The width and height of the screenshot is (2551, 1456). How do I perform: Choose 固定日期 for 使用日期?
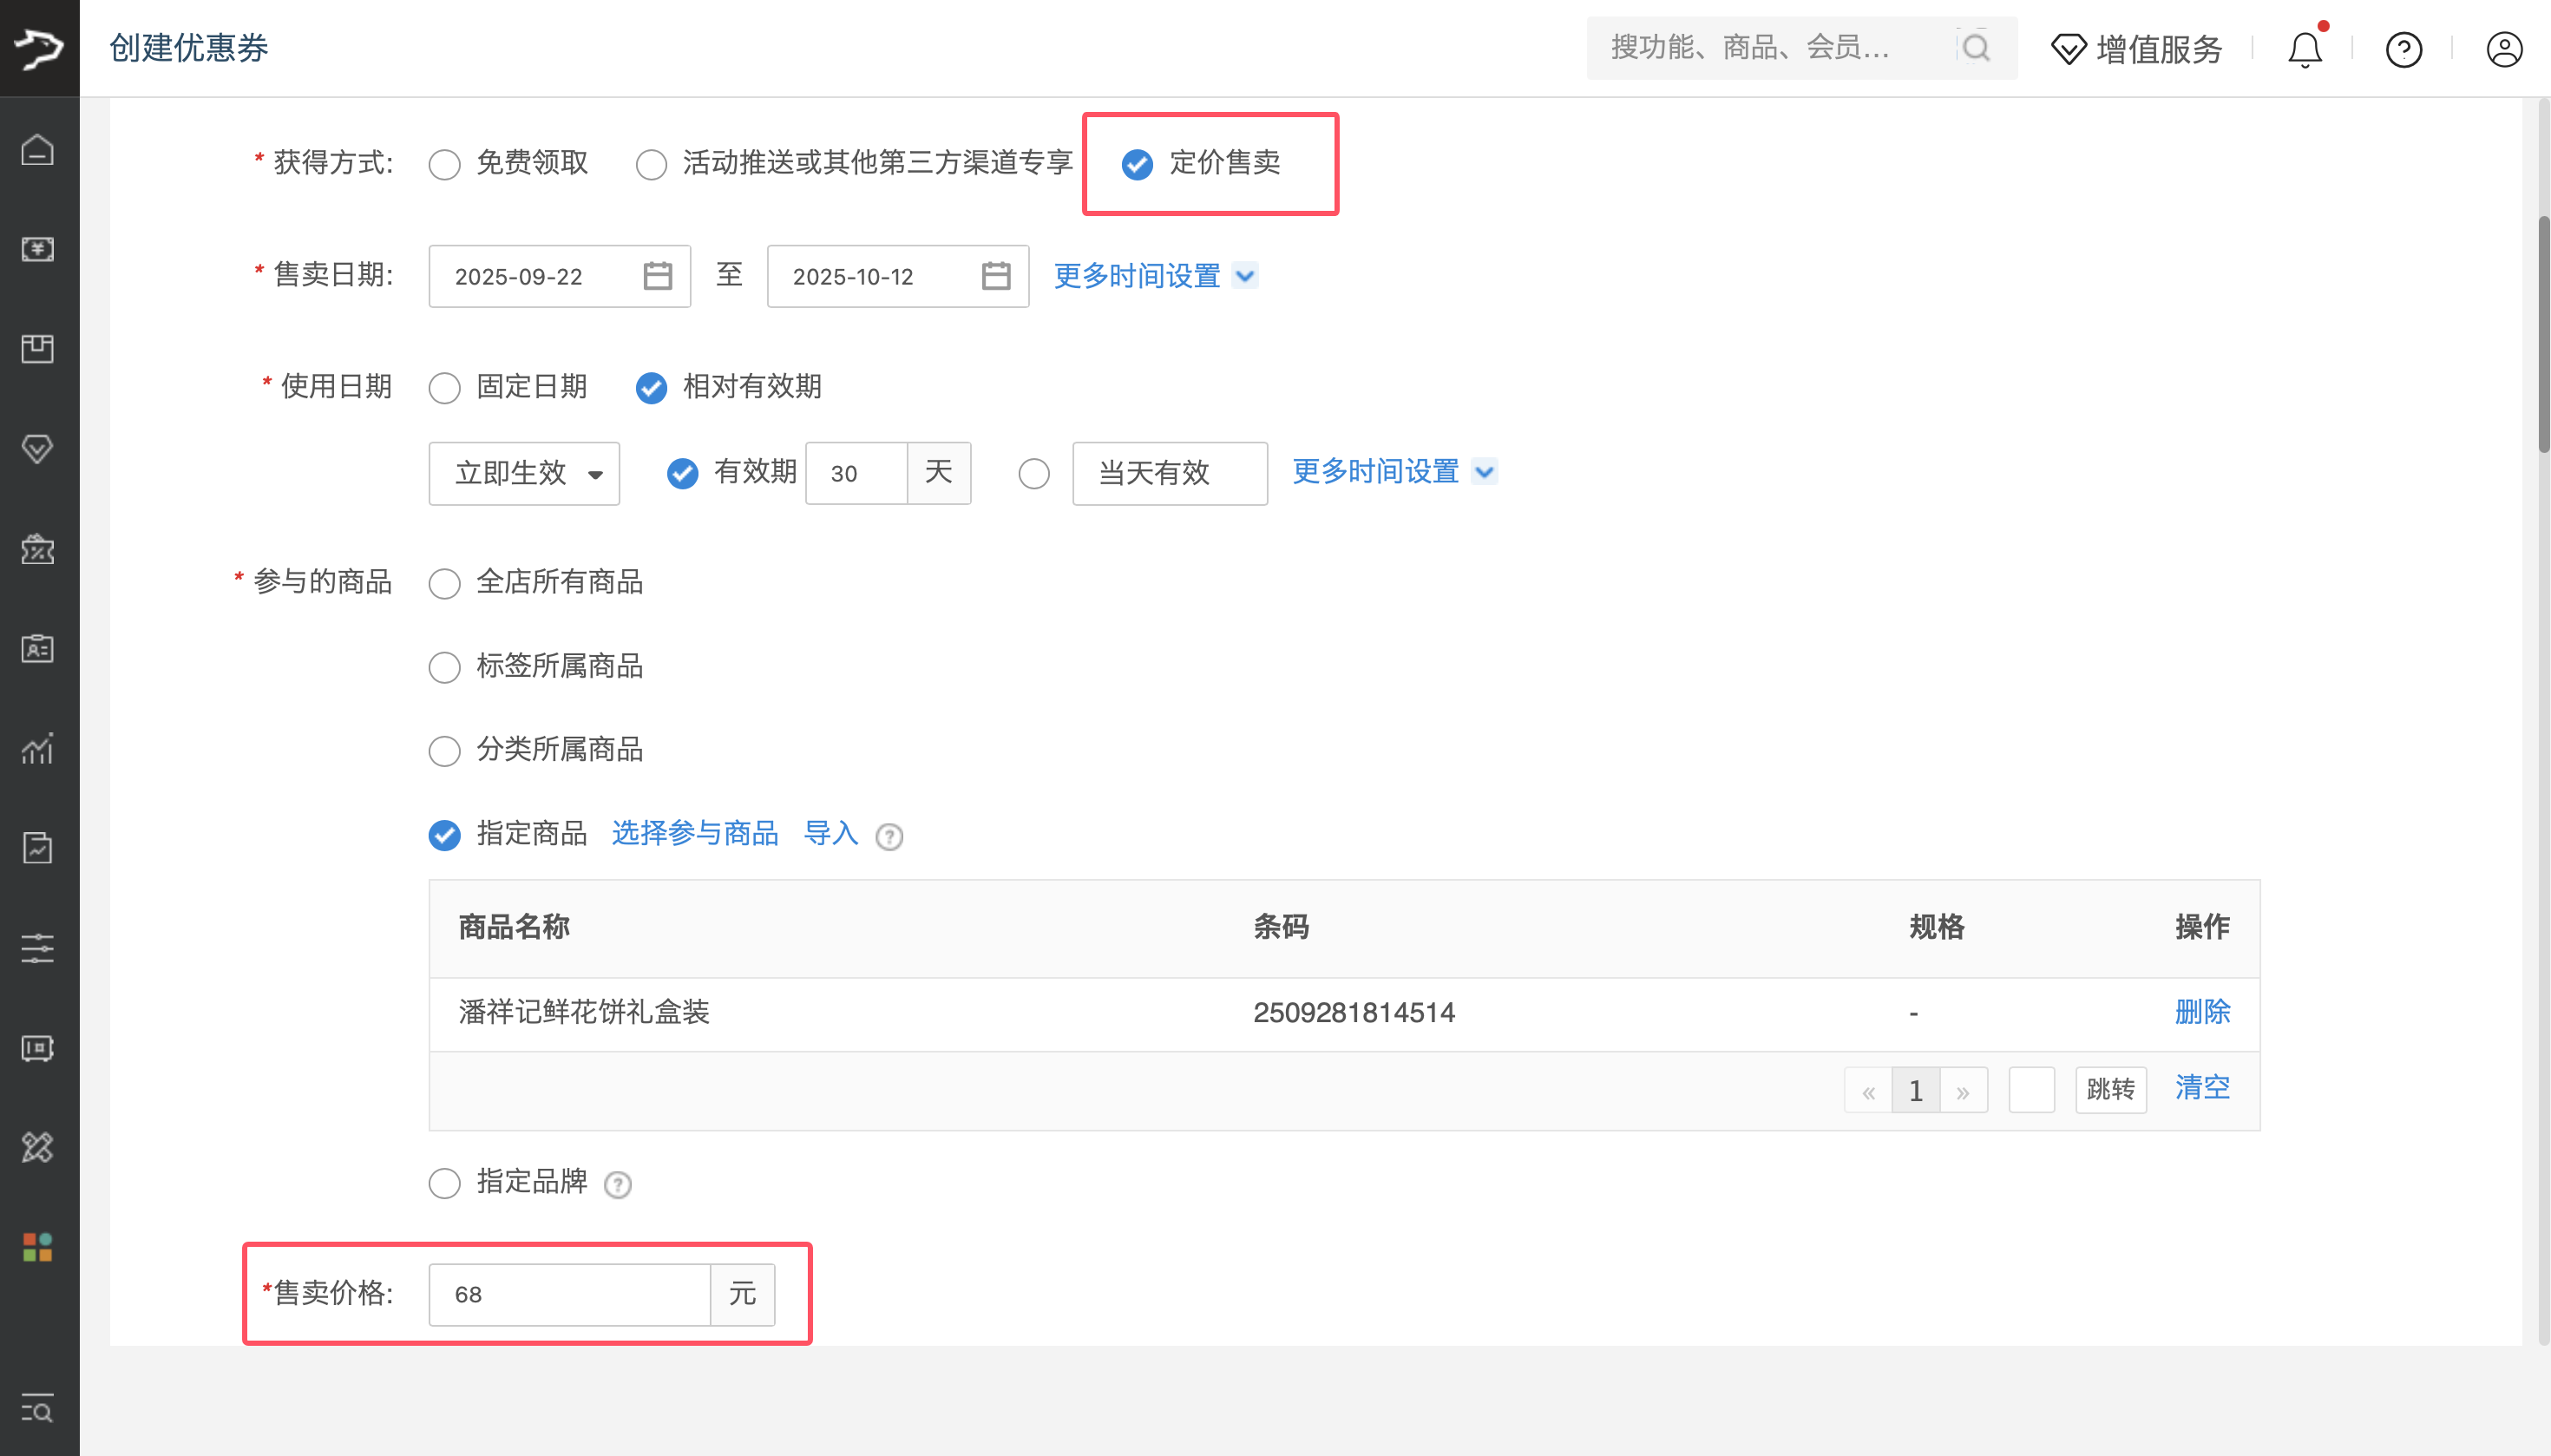[x=445, y=387]
